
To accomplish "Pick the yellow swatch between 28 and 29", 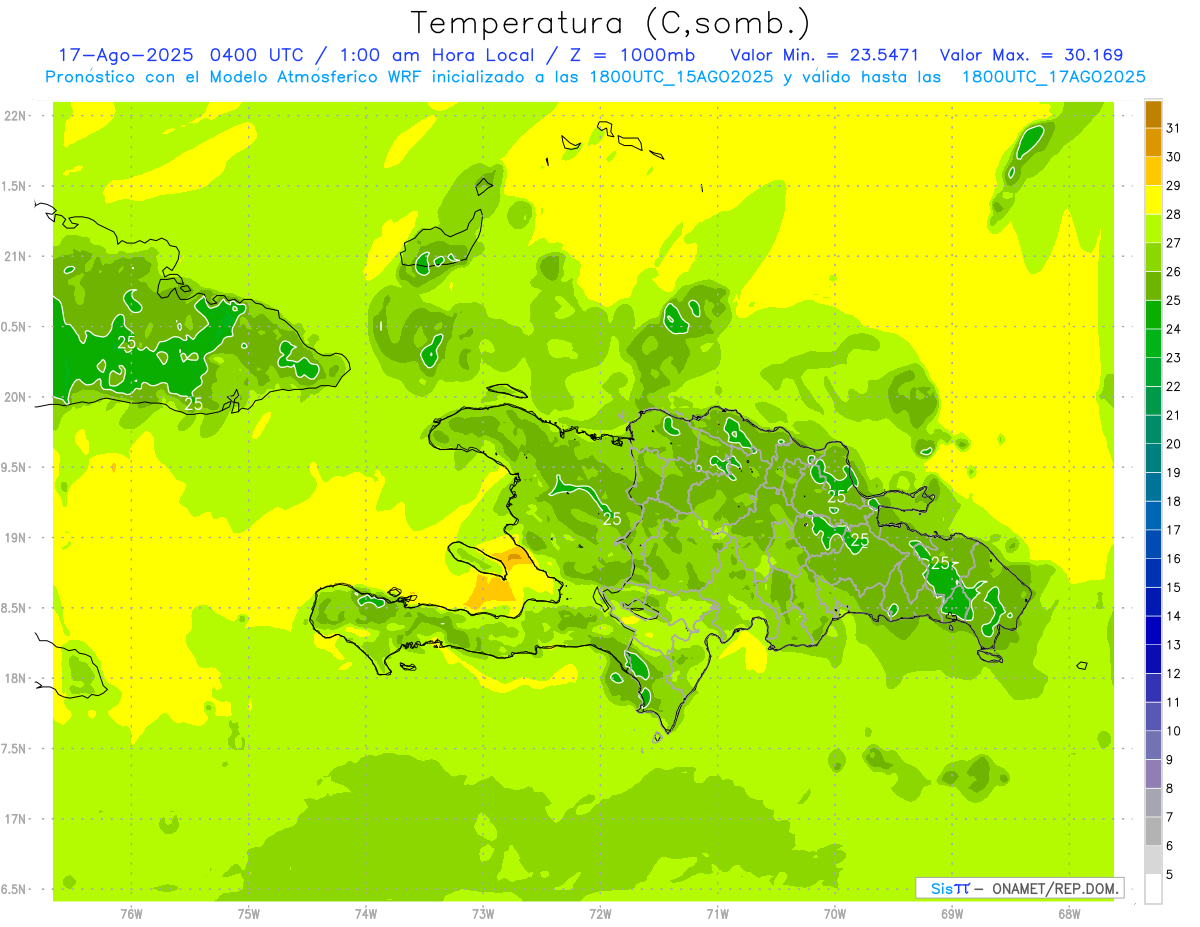I will (x=1153, y=200).
